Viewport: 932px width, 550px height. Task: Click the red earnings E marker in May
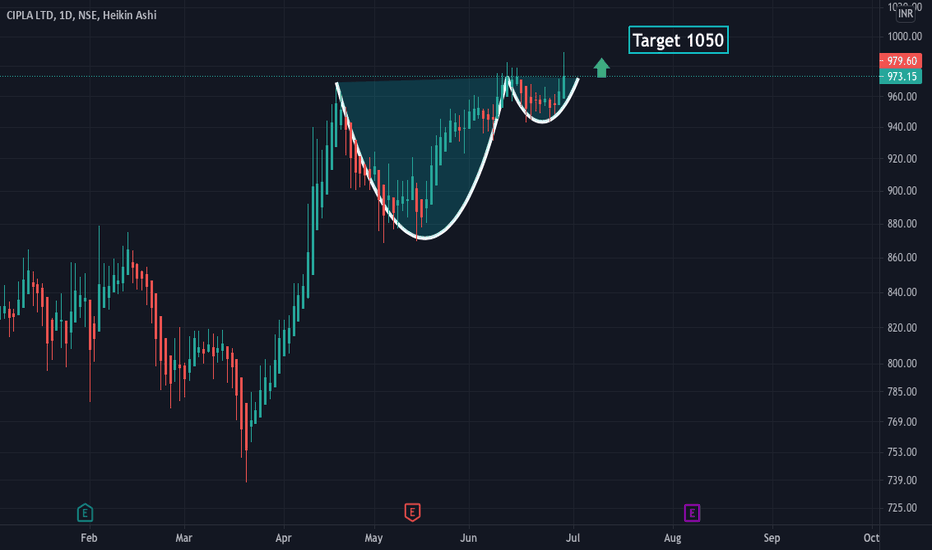tap(413, 512)
